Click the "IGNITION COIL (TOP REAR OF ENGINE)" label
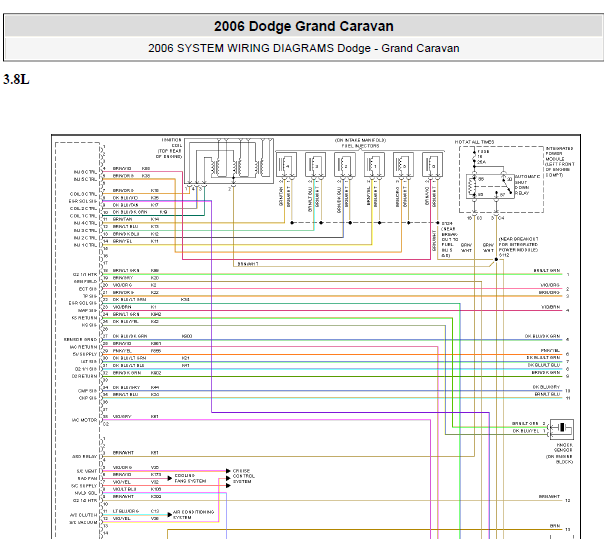This screenshot has height=539, width=604. (170, 148)
